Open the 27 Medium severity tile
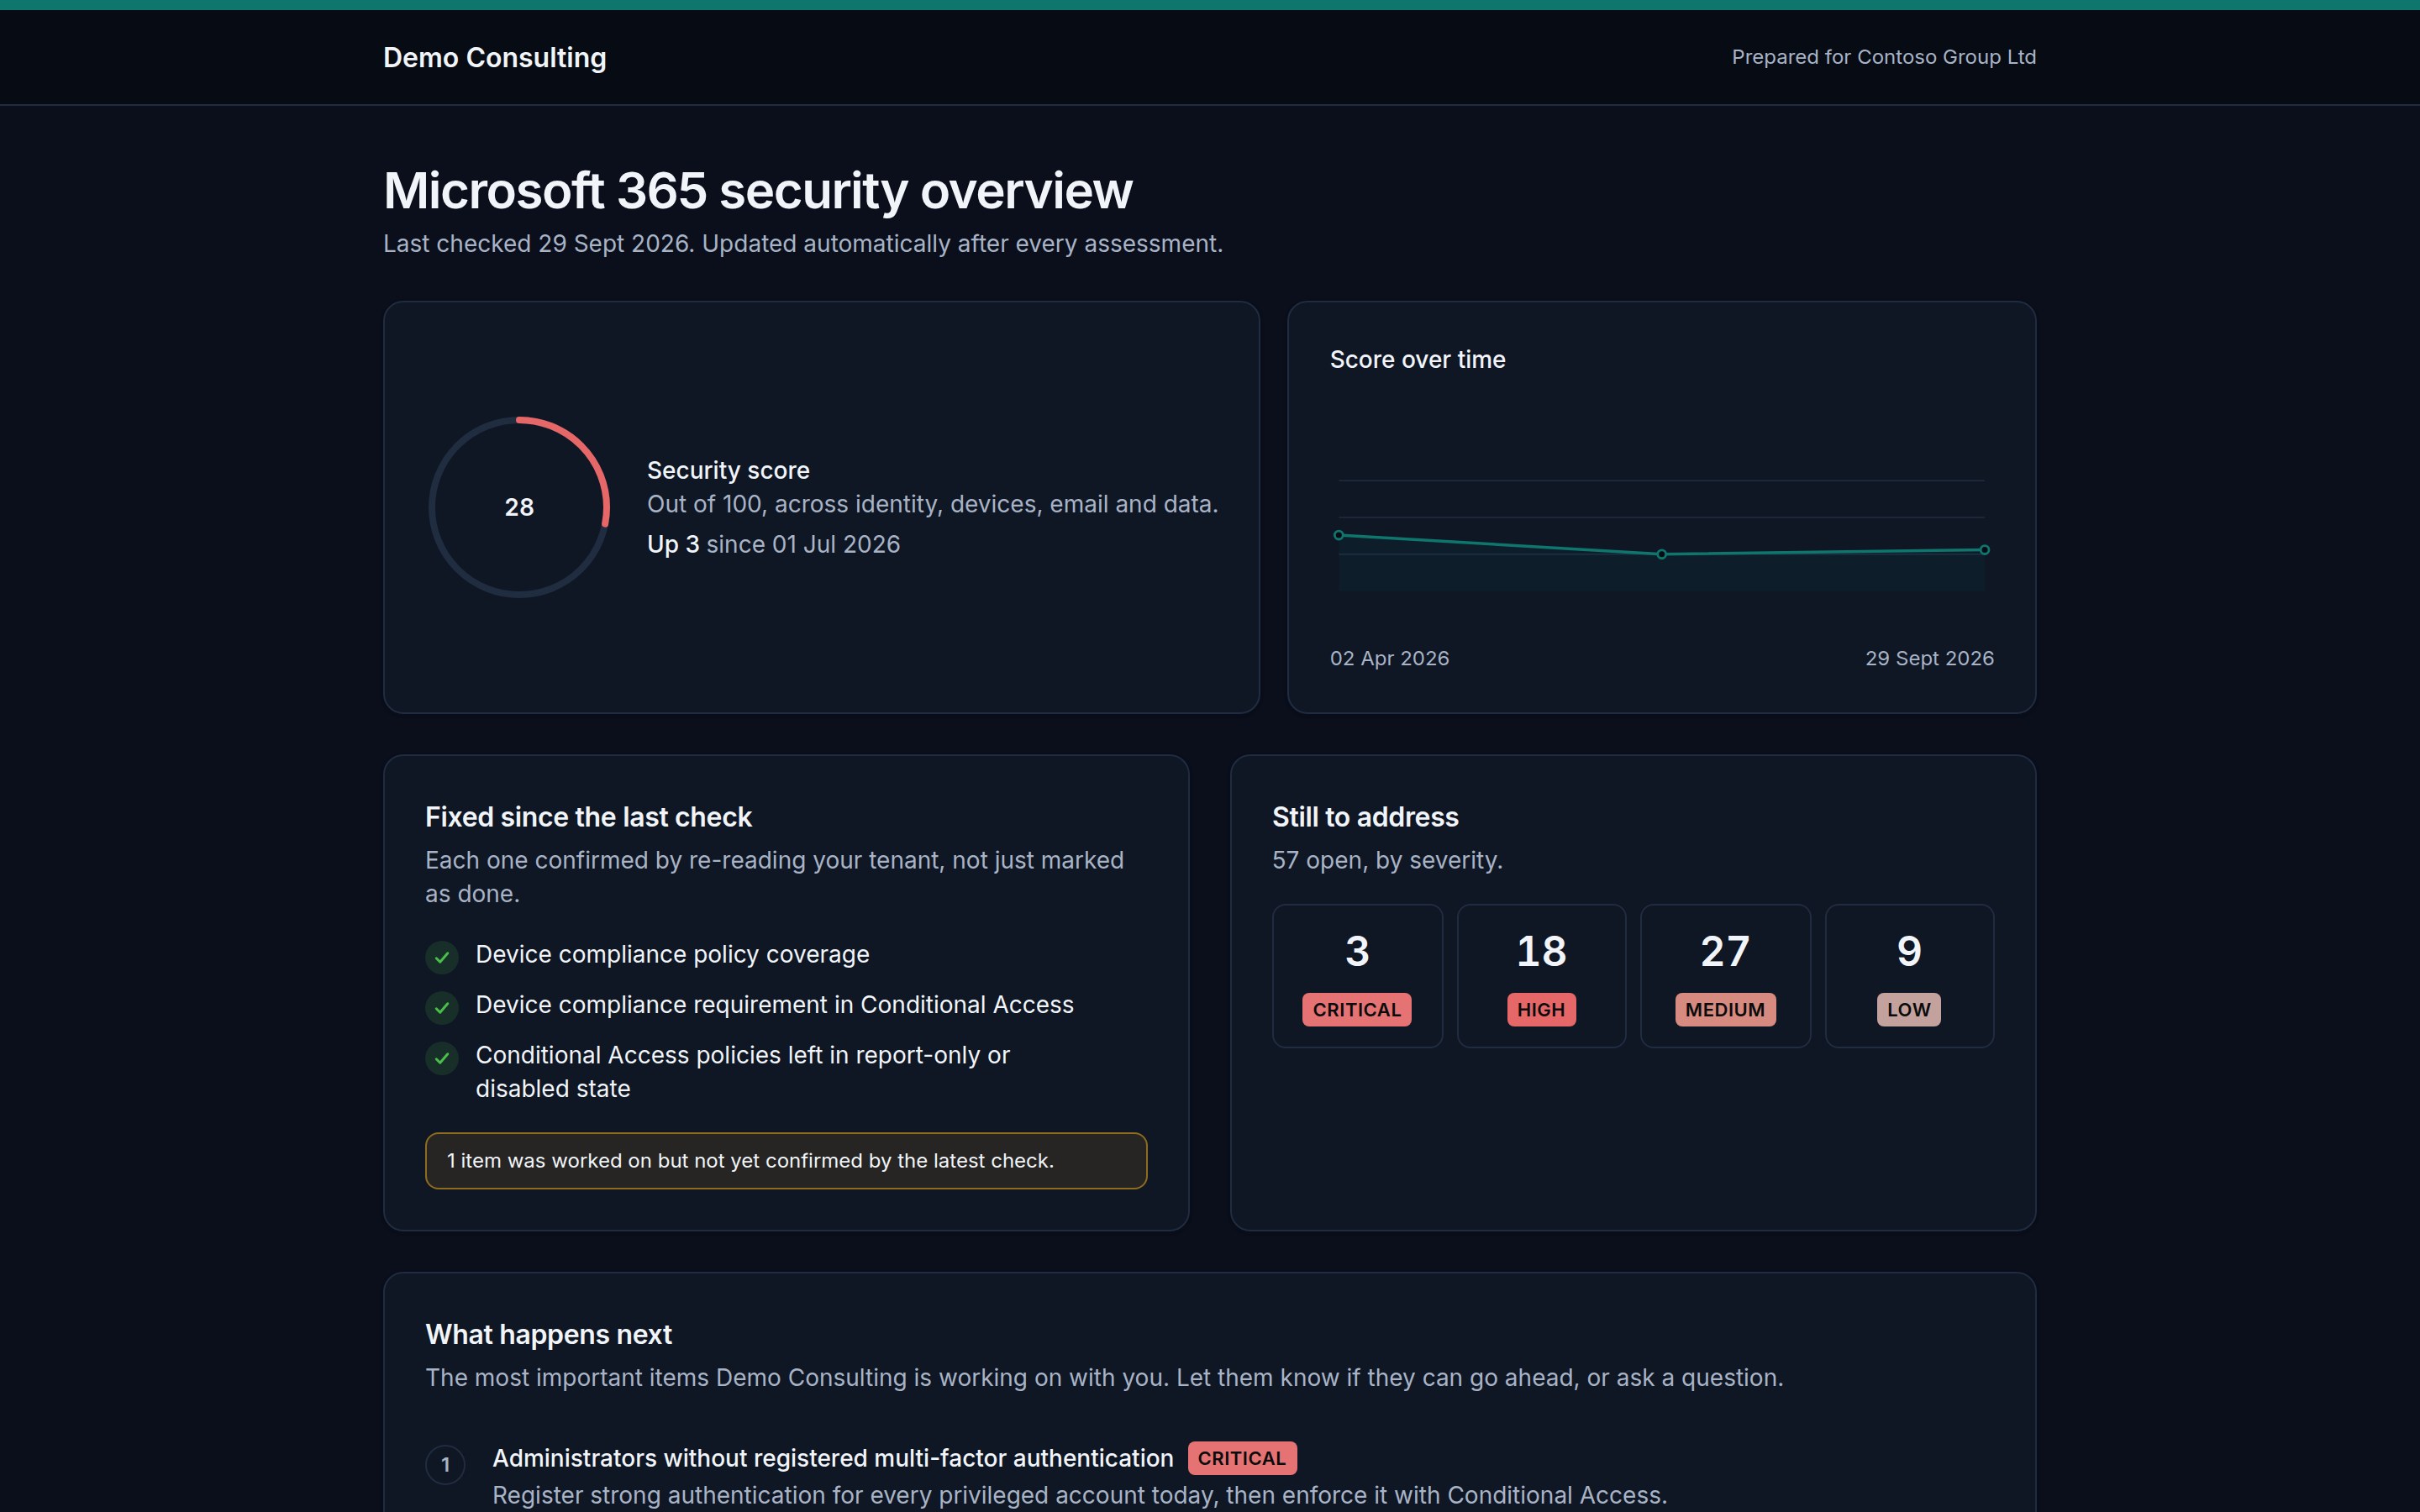This screenshot has width=2420, height=1512. pyautogui.click(x=1725, y=976)
